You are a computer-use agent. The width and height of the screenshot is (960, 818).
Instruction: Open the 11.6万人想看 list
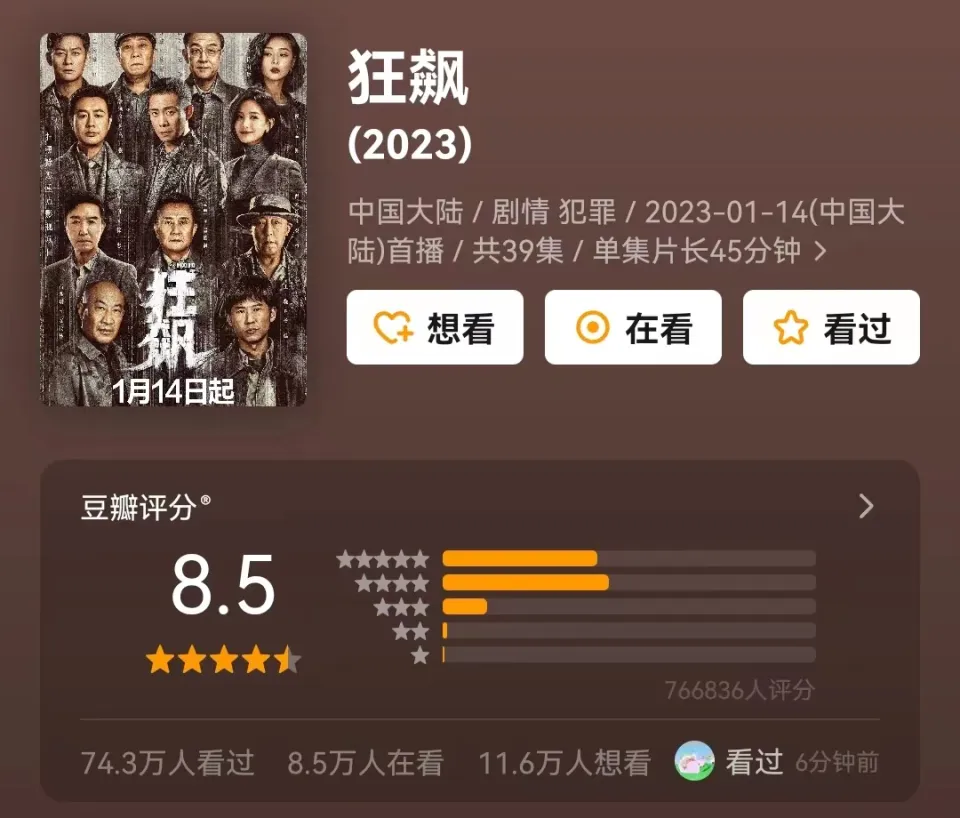tap(564, 763)
